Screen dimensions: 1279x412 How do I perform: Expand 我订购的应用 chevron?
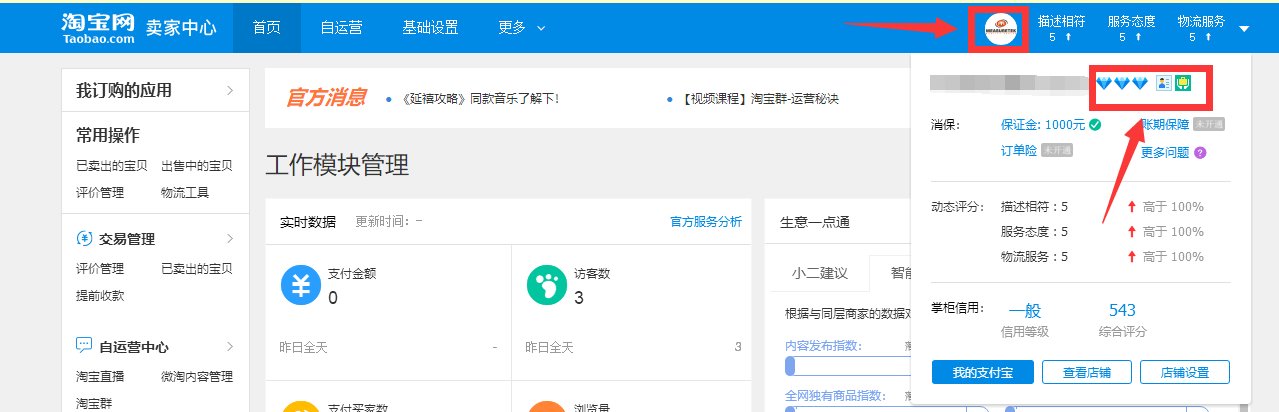[230, 90]
